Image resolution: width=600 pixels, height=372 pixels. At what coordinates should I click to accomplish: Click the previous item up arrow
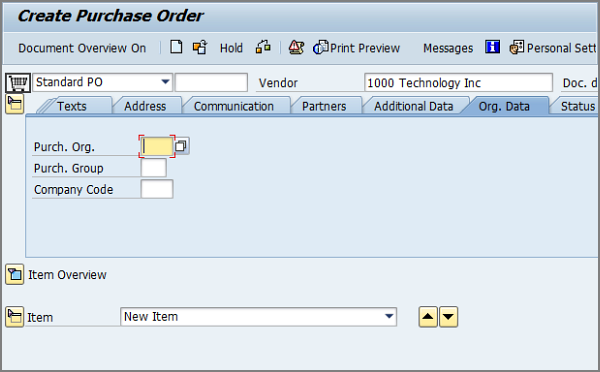point(428,317)
